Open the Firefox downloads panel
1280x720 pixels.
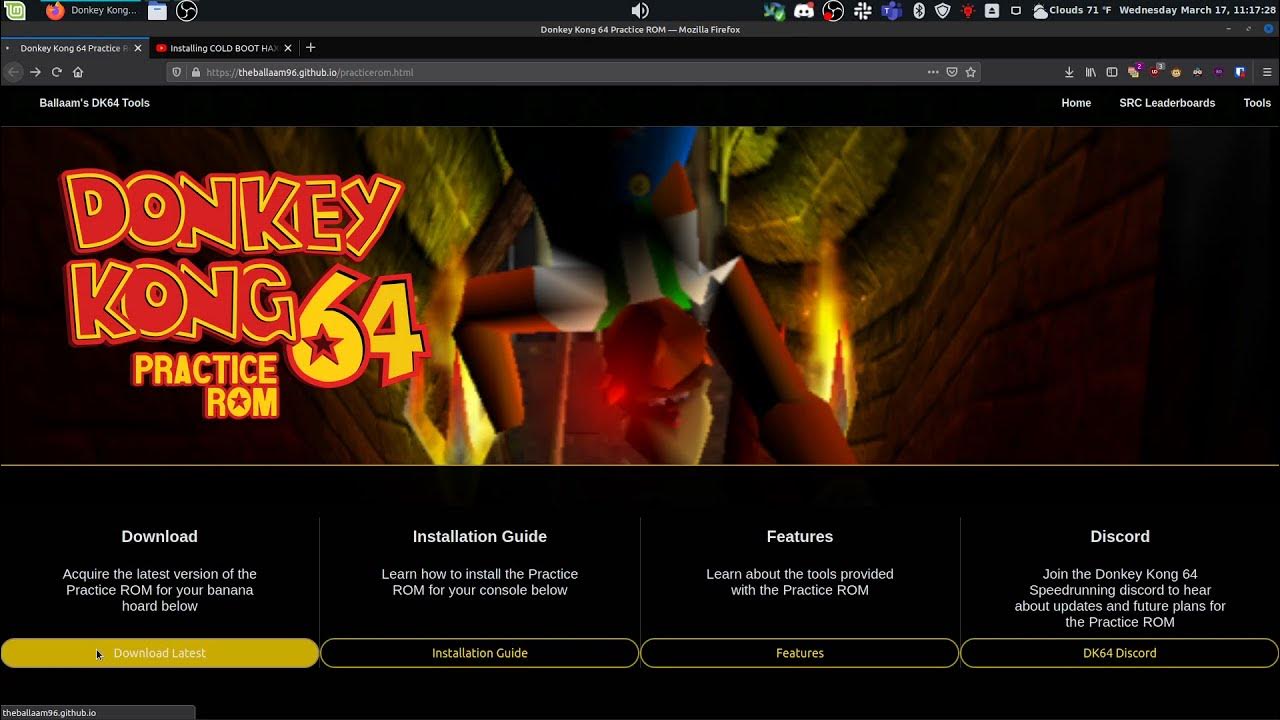(x=1069, y=72)
